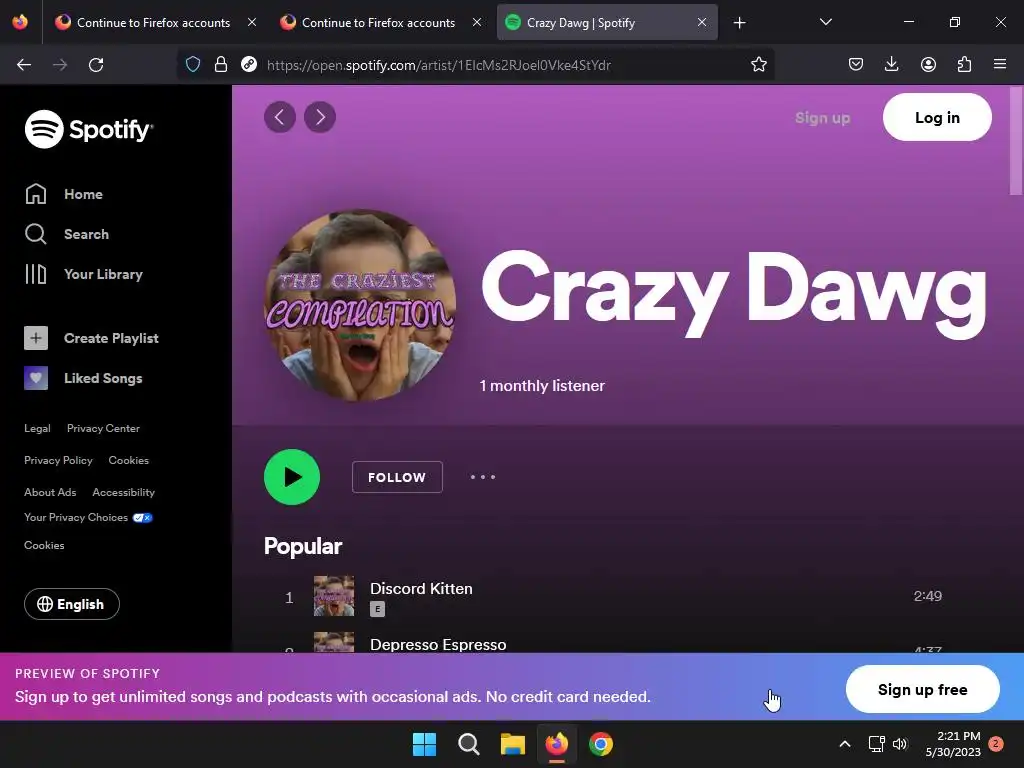Screen dimensions: 1024x768
Task: Click the Sign up link
Action: tap(822, 118)
